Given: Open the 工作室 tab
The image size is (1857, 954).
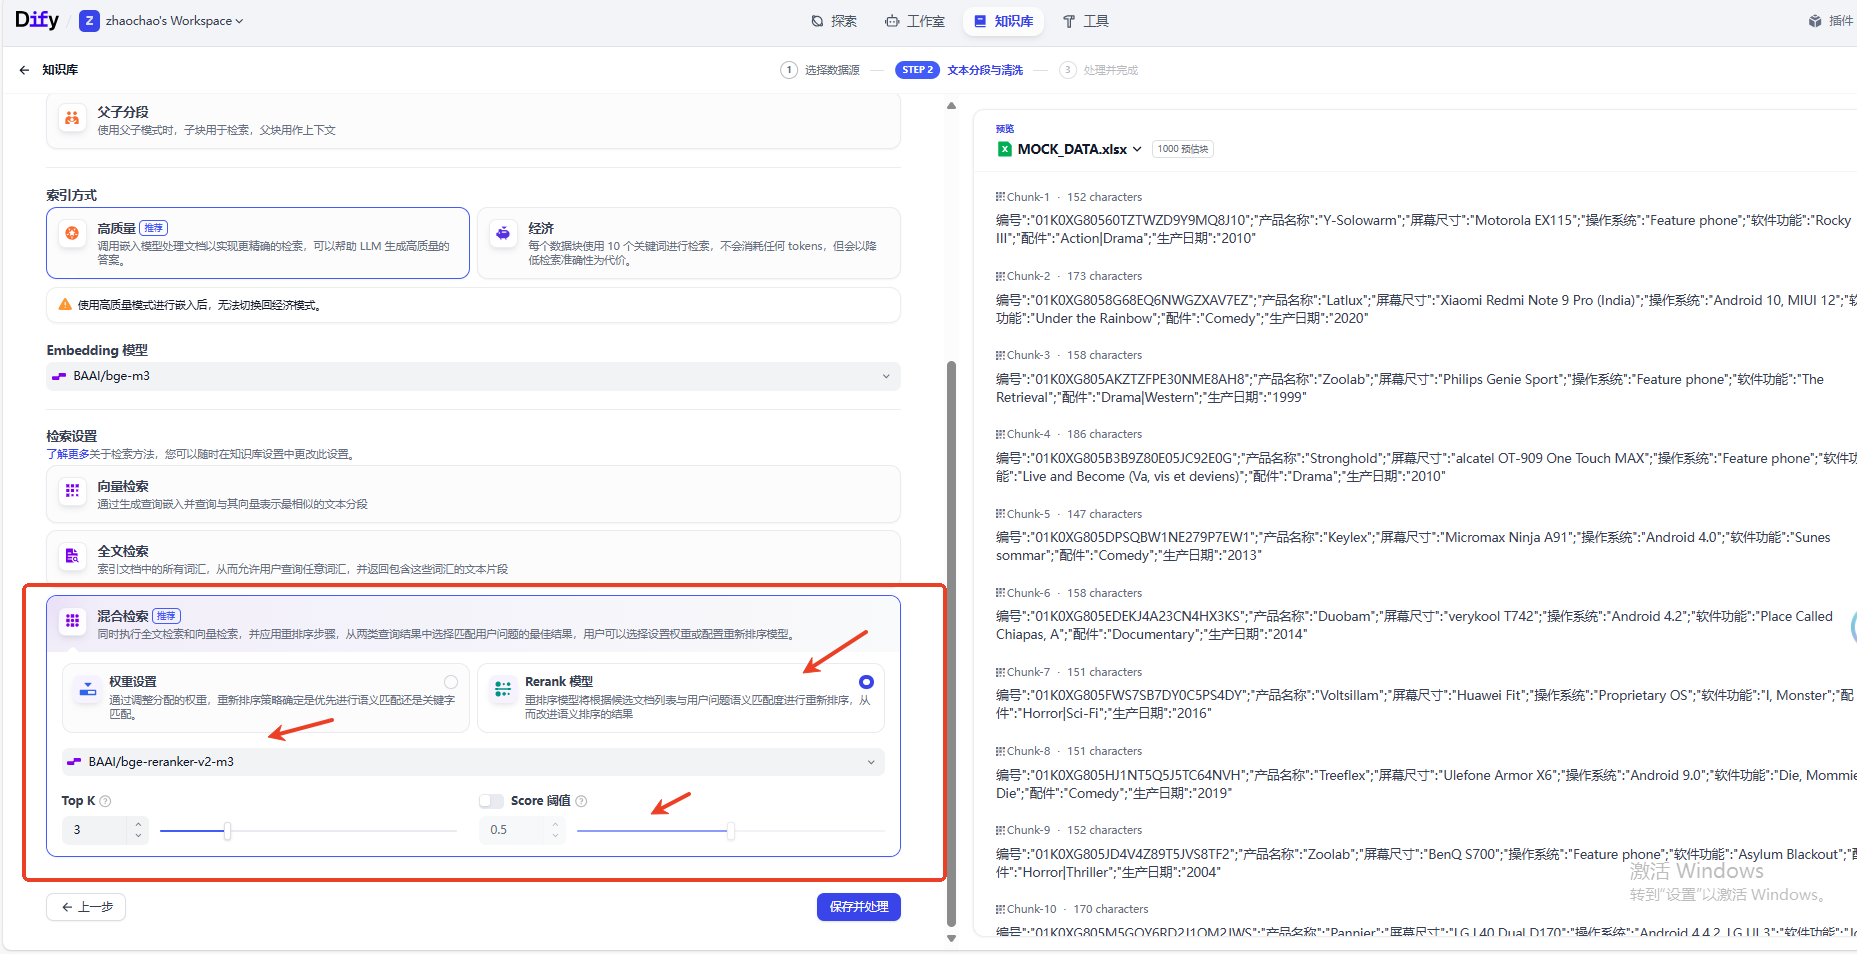Looking at the screenshot, I should pyautogui.click(x=915, y=21).
